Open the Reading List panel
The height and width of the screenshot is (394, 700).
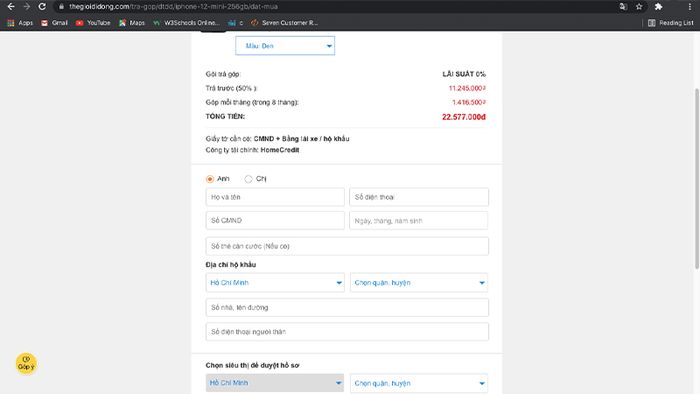[x=671, y=23]
